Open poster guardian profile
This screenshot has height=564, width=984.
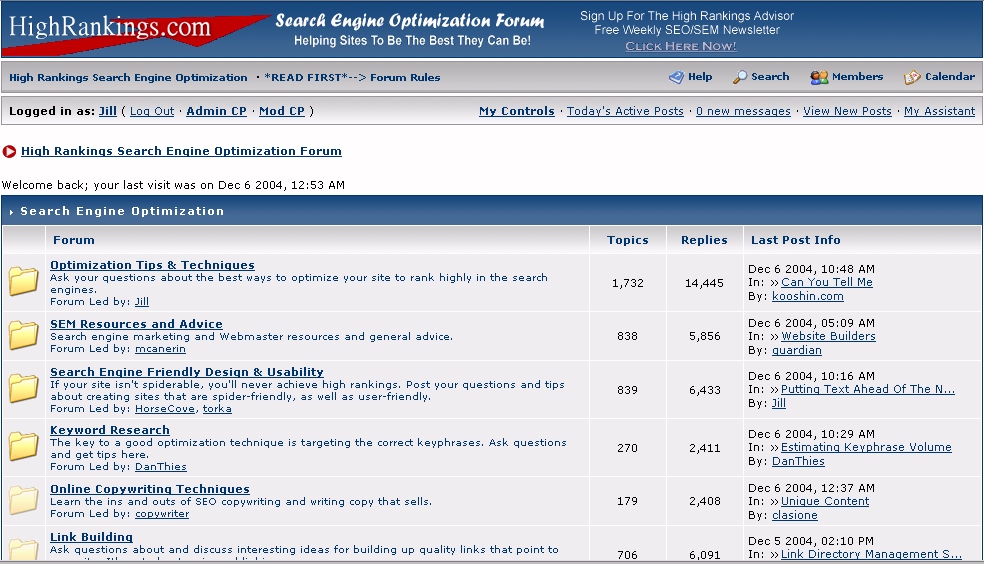pos(796,350)
